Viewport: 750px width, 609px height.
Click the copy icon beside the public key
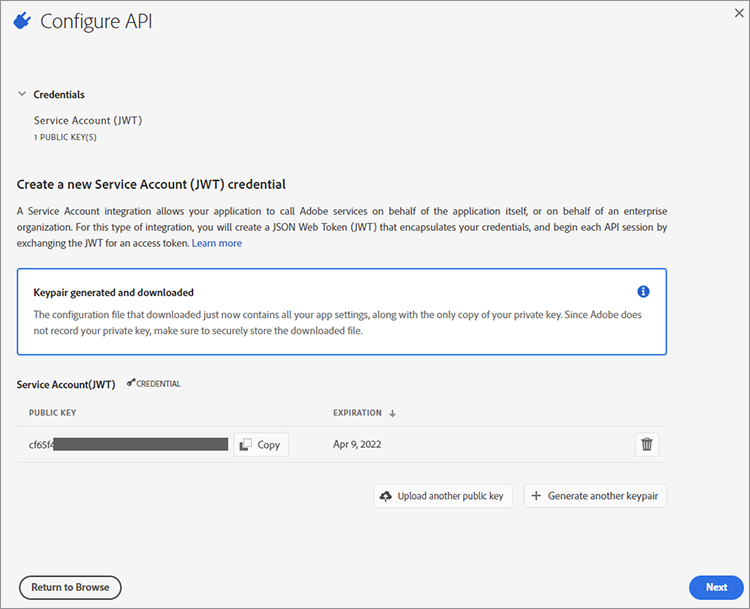[x=245, y=444]
